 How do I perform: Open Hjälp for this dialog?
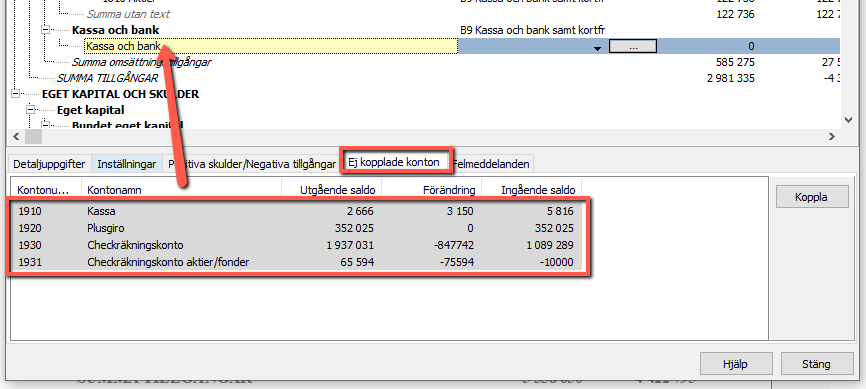(x=735, y=364)
